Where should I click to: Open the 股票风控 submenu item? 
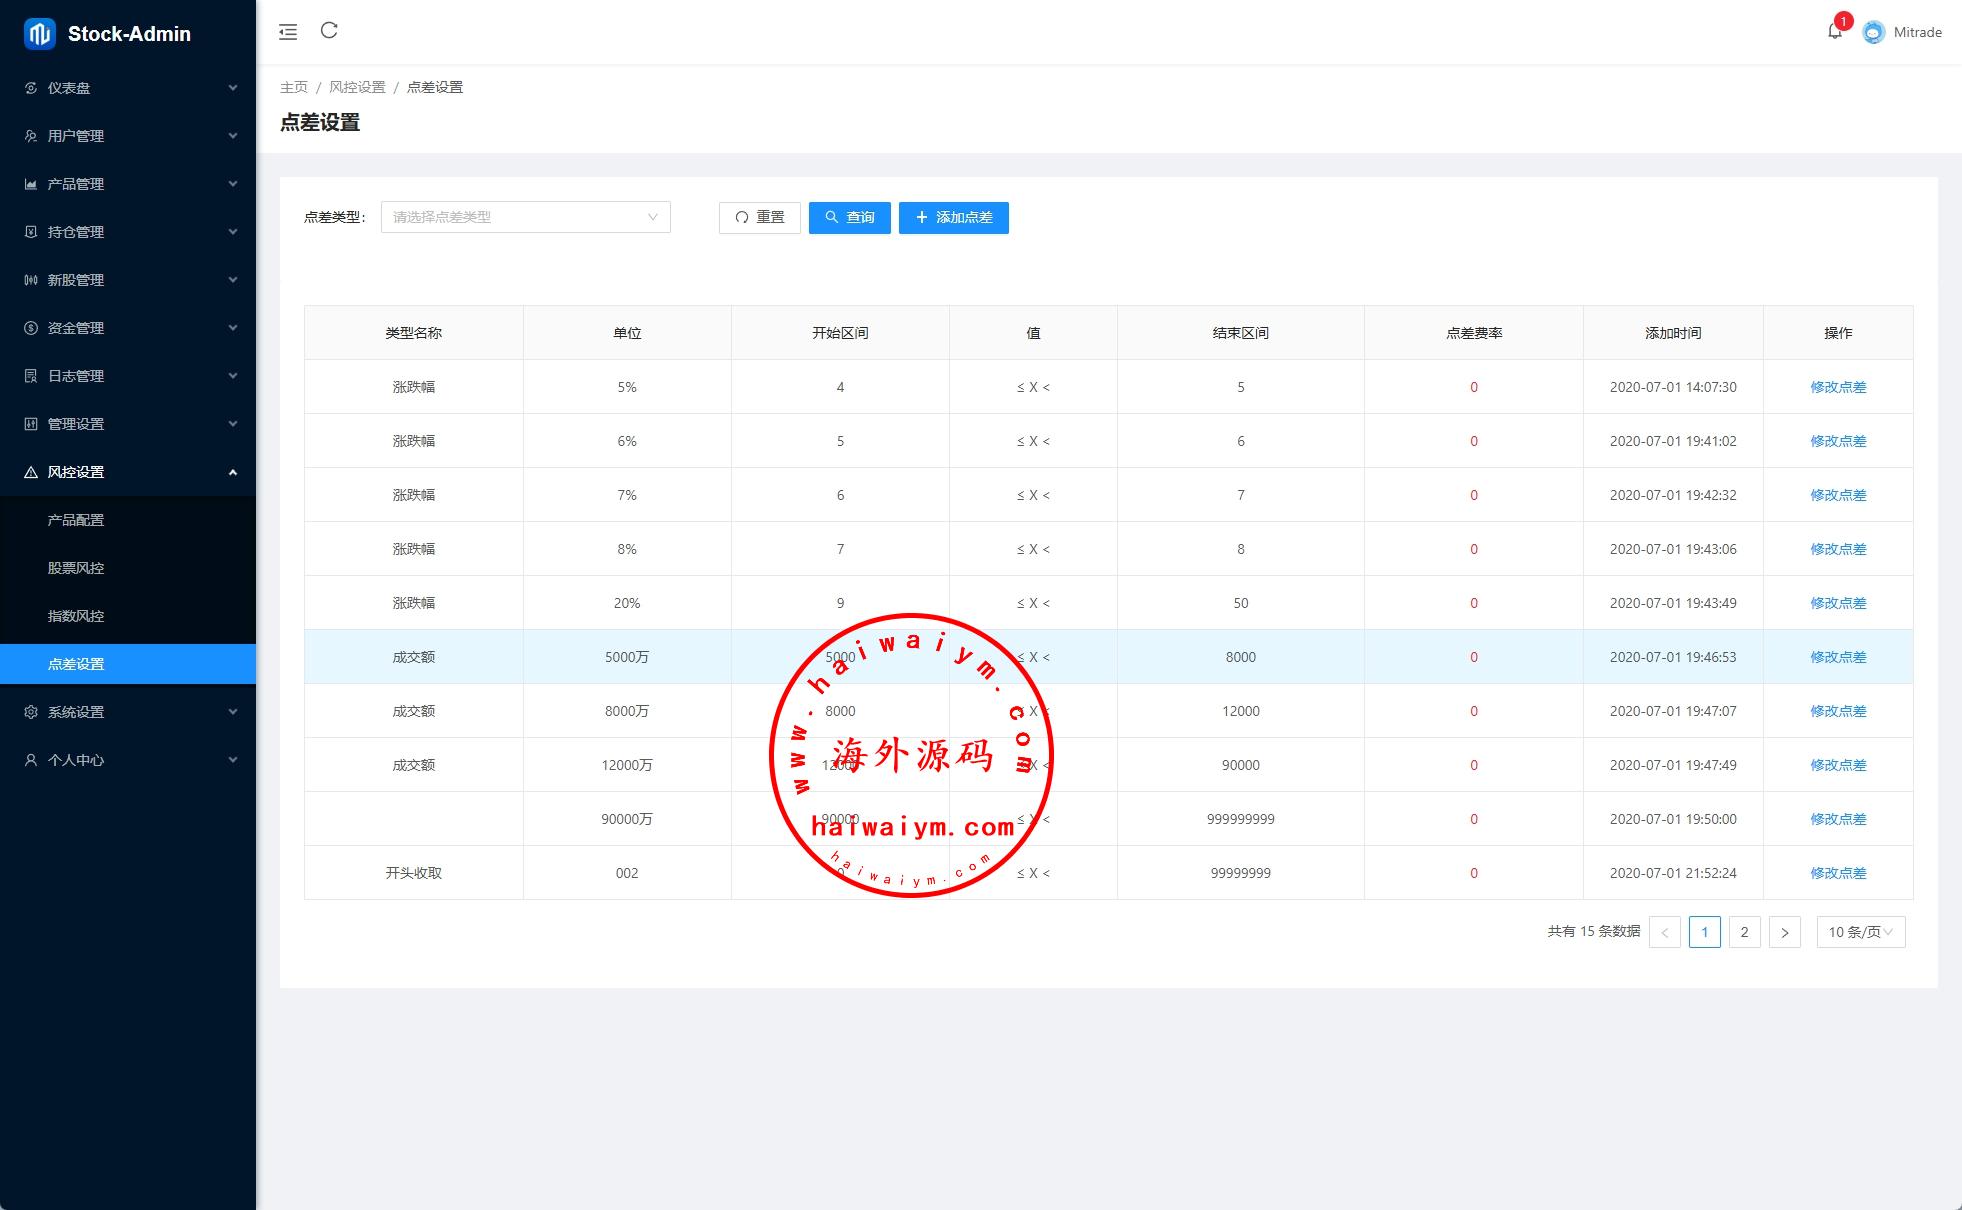pos(76,568)
